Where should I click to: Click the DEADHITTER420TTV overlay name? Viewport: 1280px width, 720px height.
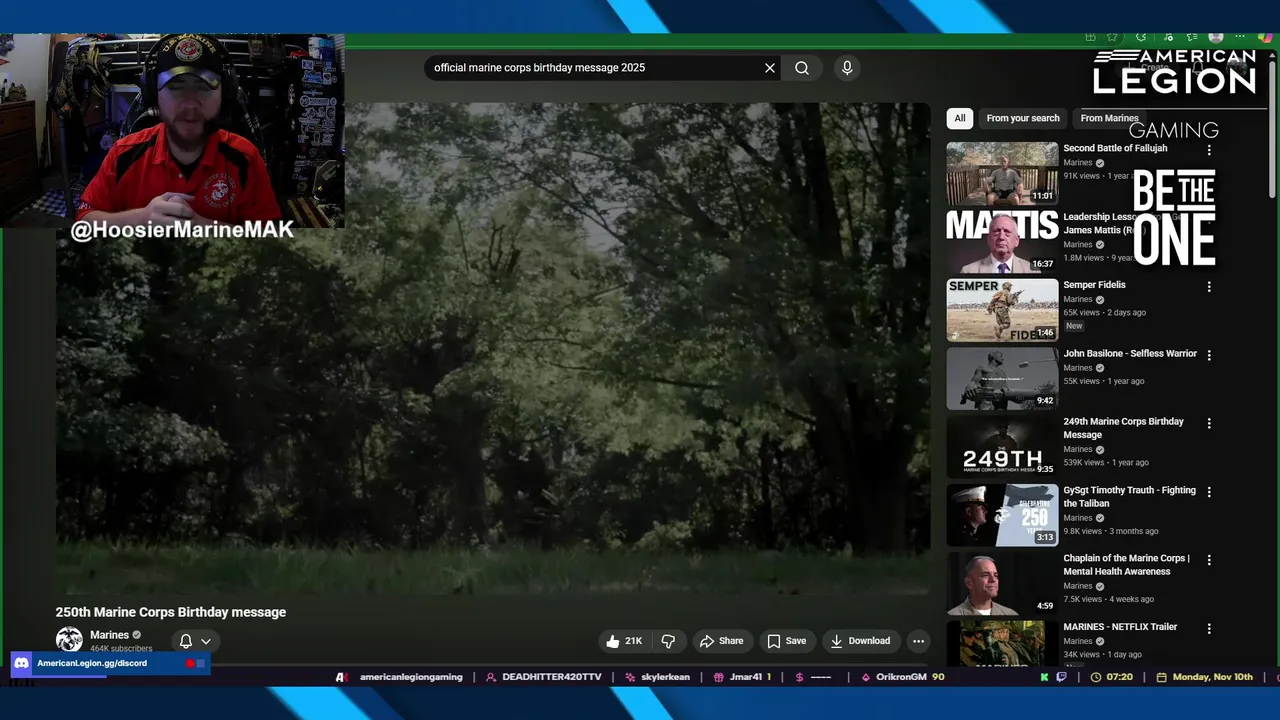point(552,677)
